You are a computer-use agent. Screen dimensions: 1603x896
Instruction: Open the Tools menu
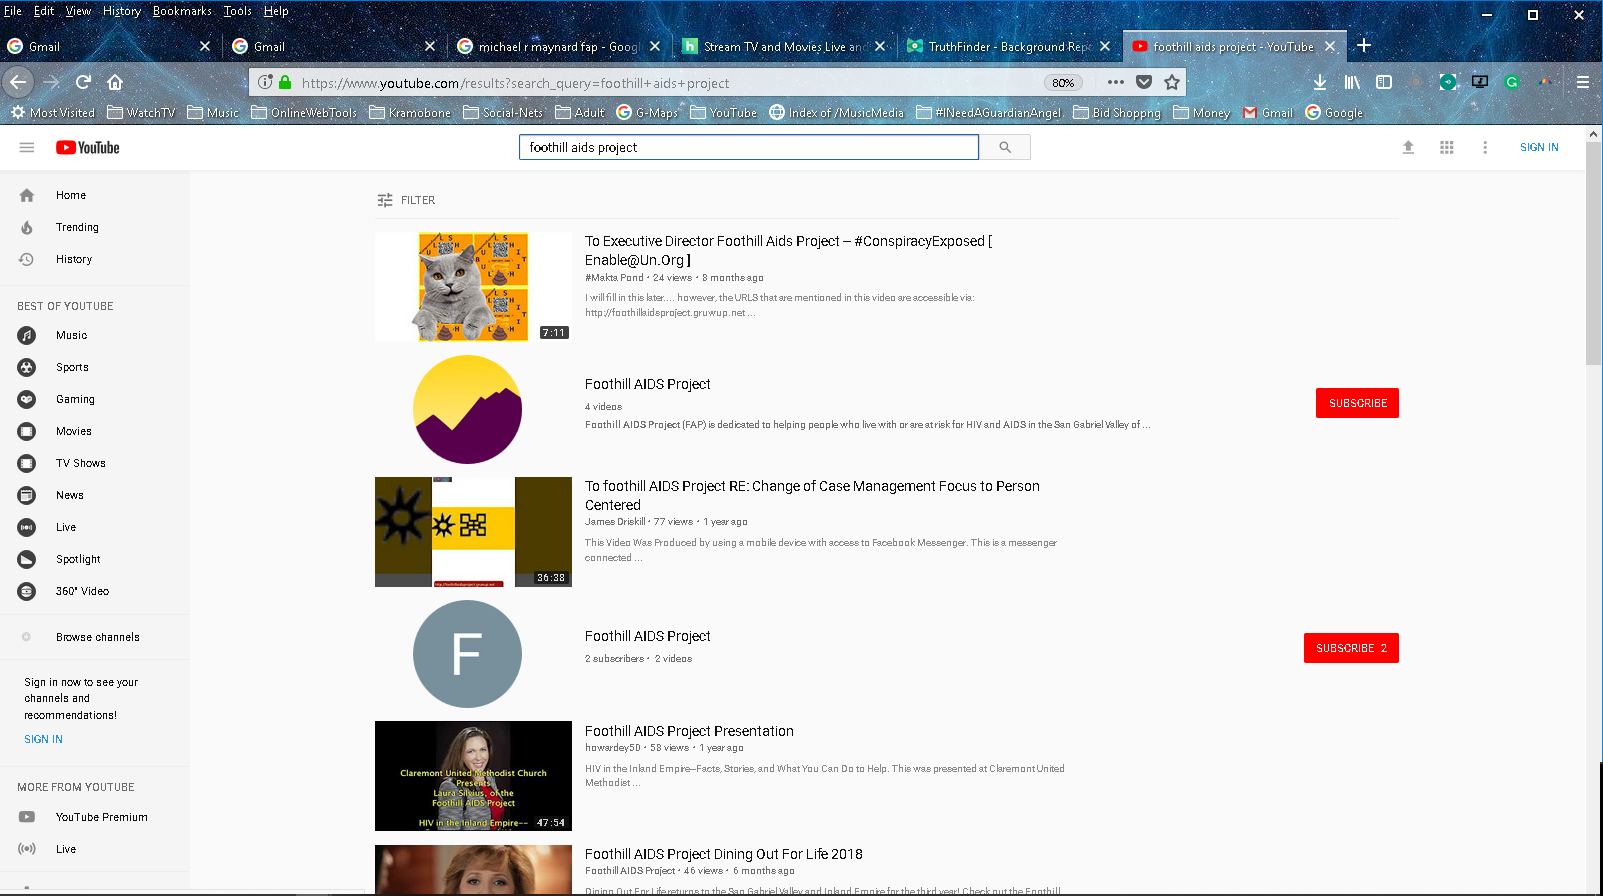(x=237, y=11)
